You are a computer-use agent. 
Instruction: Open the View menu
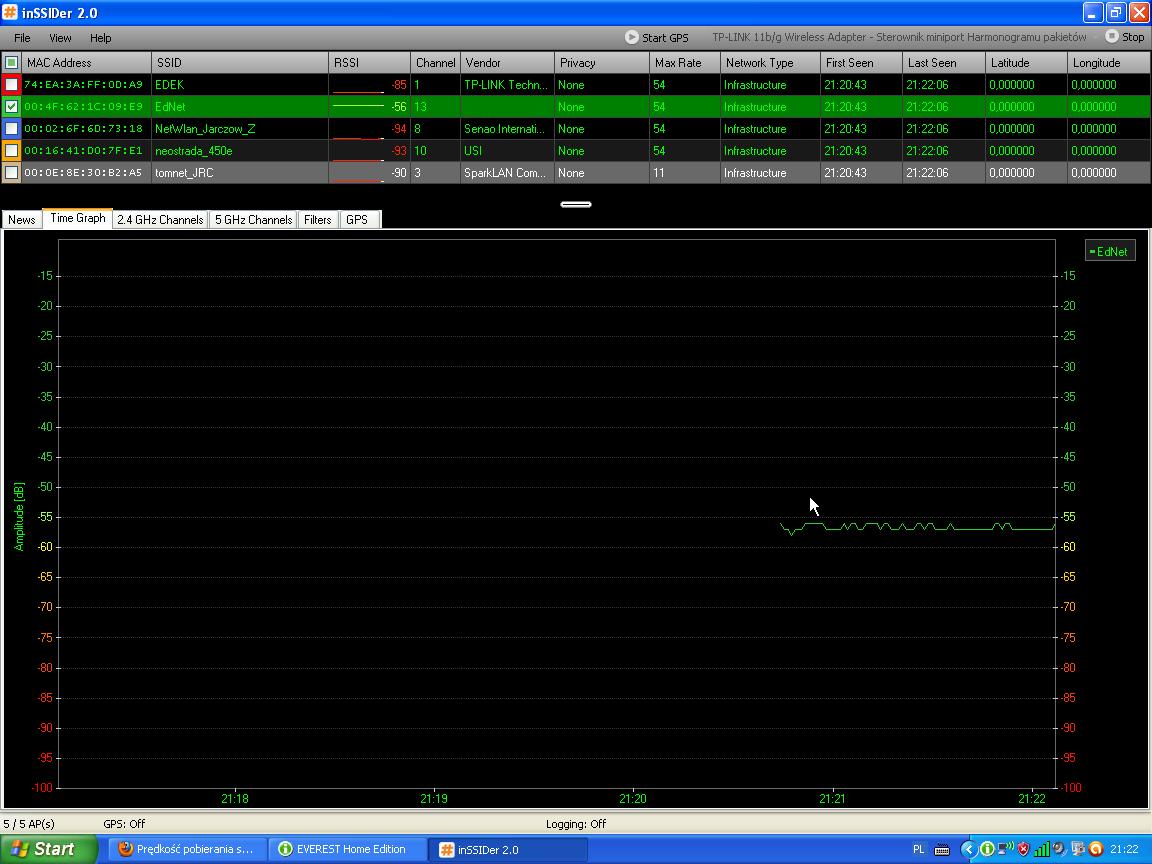[60, 37]
